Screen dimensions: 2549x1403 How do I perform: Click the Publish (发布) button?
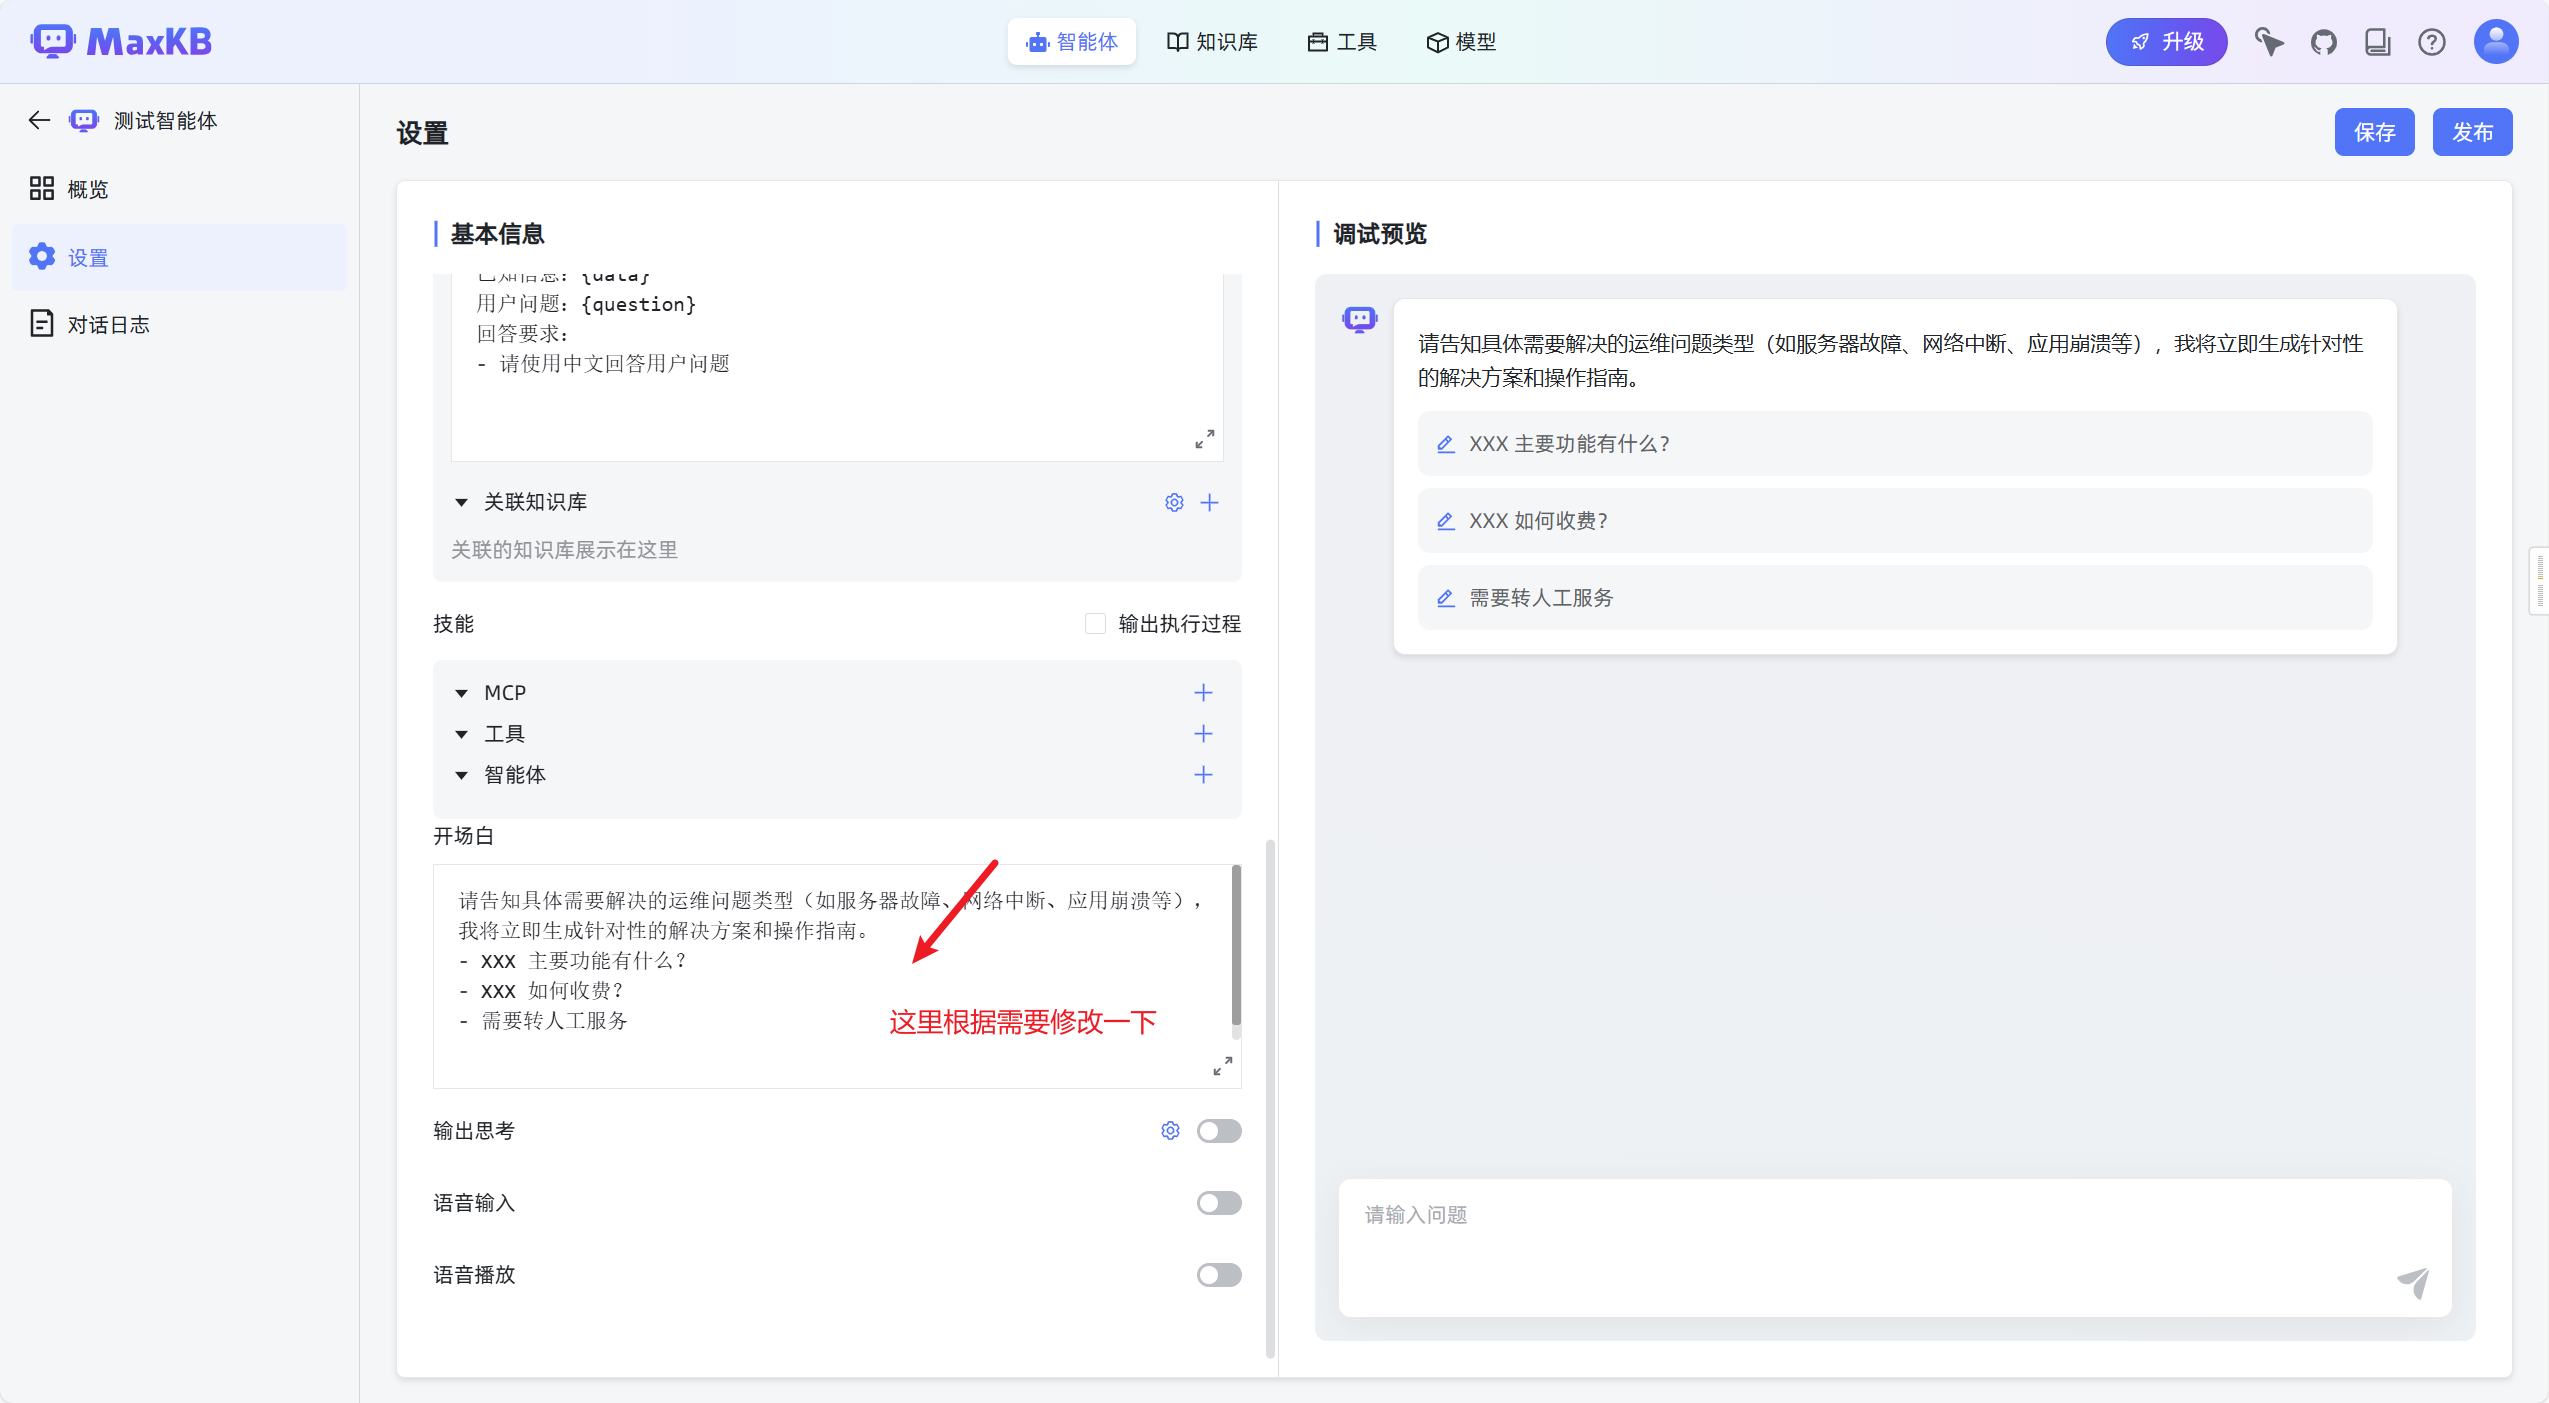(2471, 132)
